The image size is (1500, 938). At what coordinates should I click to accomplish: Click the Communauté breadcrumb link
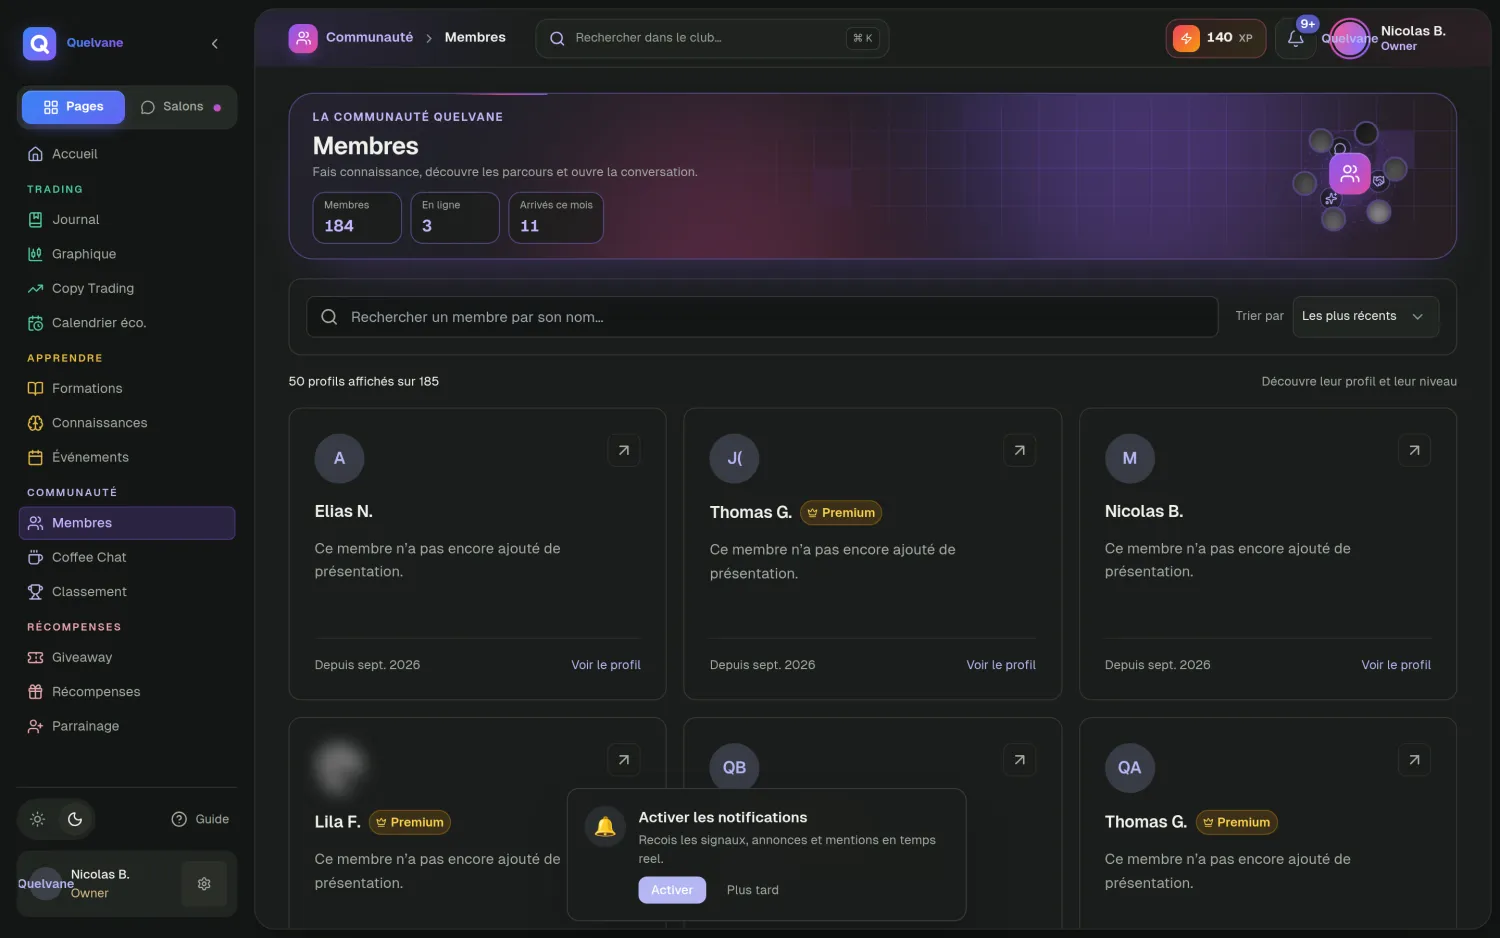369,38
